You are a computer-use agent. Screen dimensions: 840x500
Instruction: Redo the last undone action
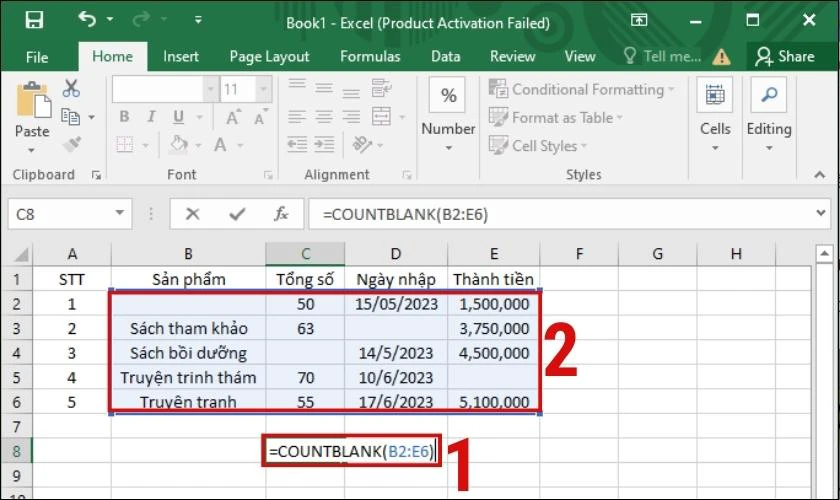(x=141, y=20)
